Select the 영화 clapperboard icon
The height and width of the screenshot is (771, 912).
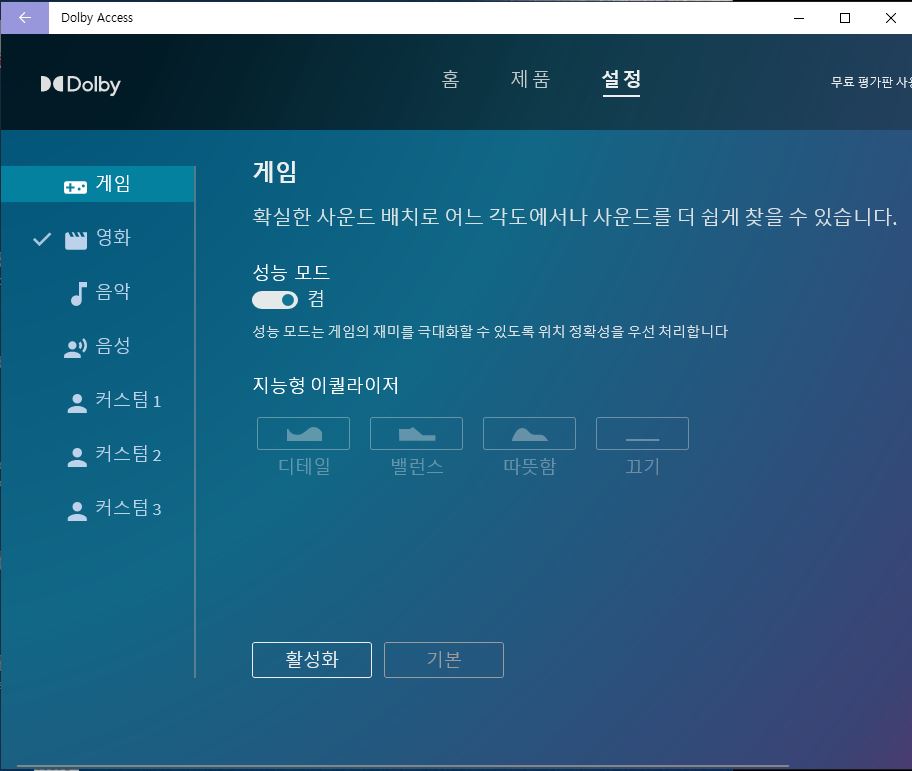pos(76,240)
